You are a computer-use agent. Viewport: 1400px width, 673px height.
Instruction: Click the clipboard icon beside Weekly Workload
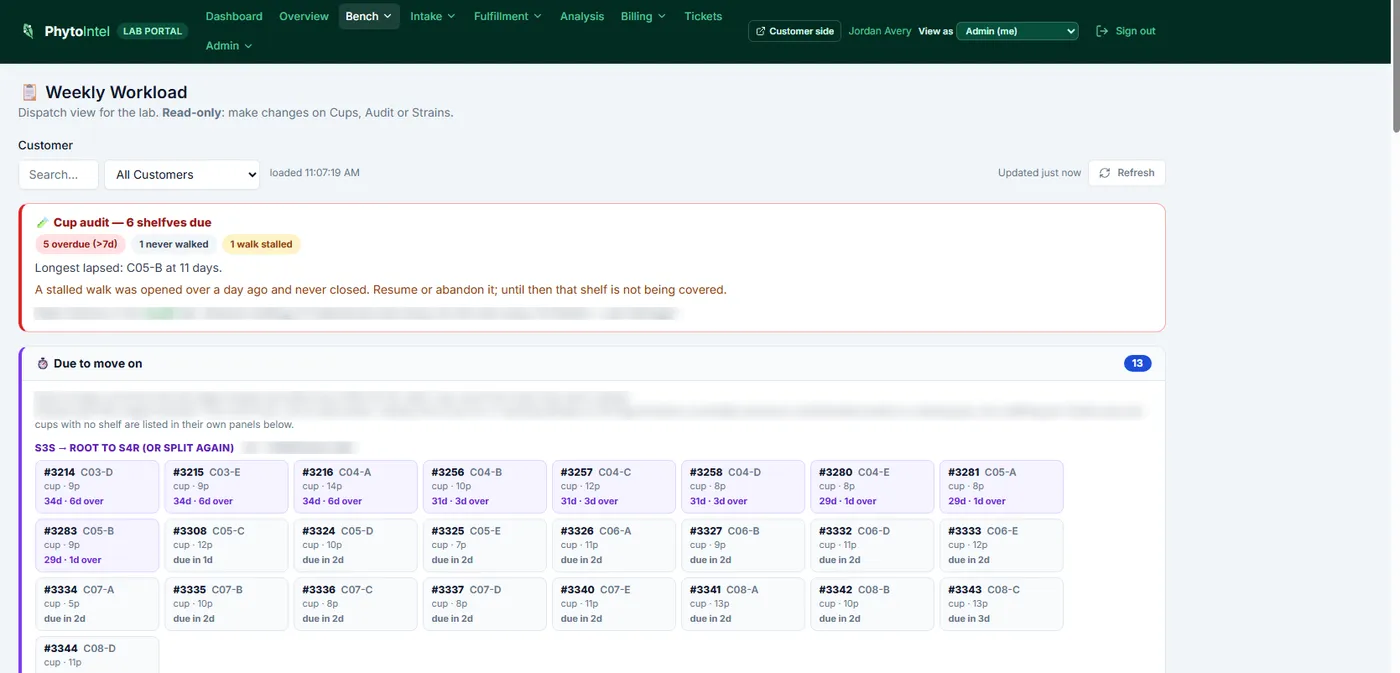29,92
